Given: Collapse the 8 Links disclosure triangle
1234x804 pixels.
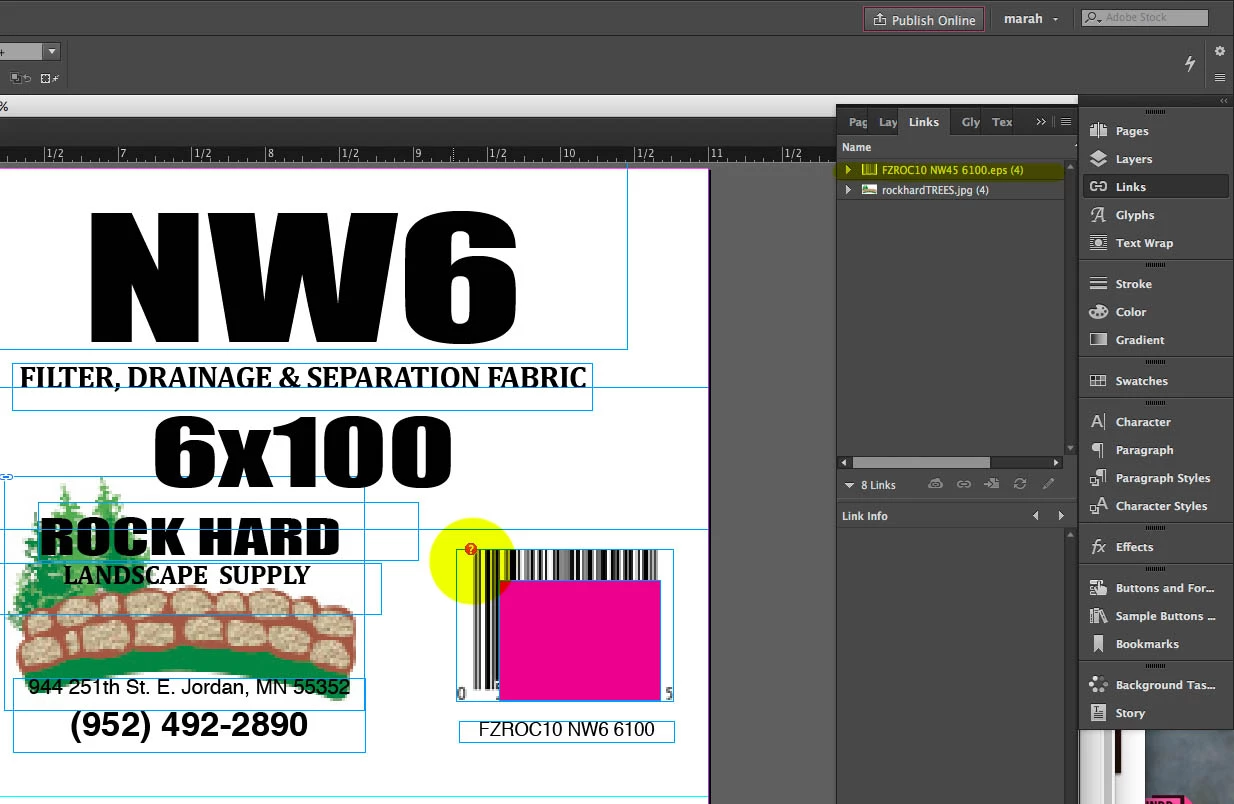Looking at the screenshot, I should pyautogui.click(x=850, y=485).
